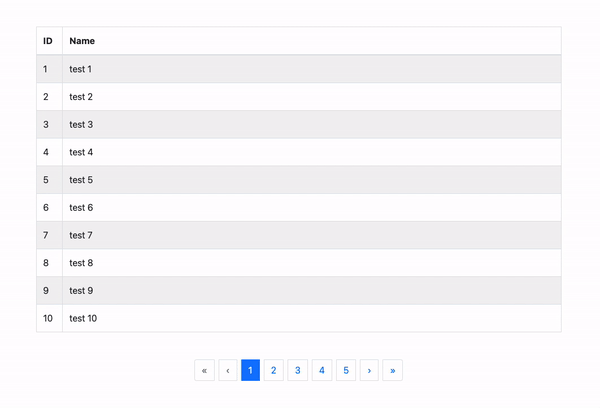
Task: Navigate to page 4
Action: click(x=322, y=370)
